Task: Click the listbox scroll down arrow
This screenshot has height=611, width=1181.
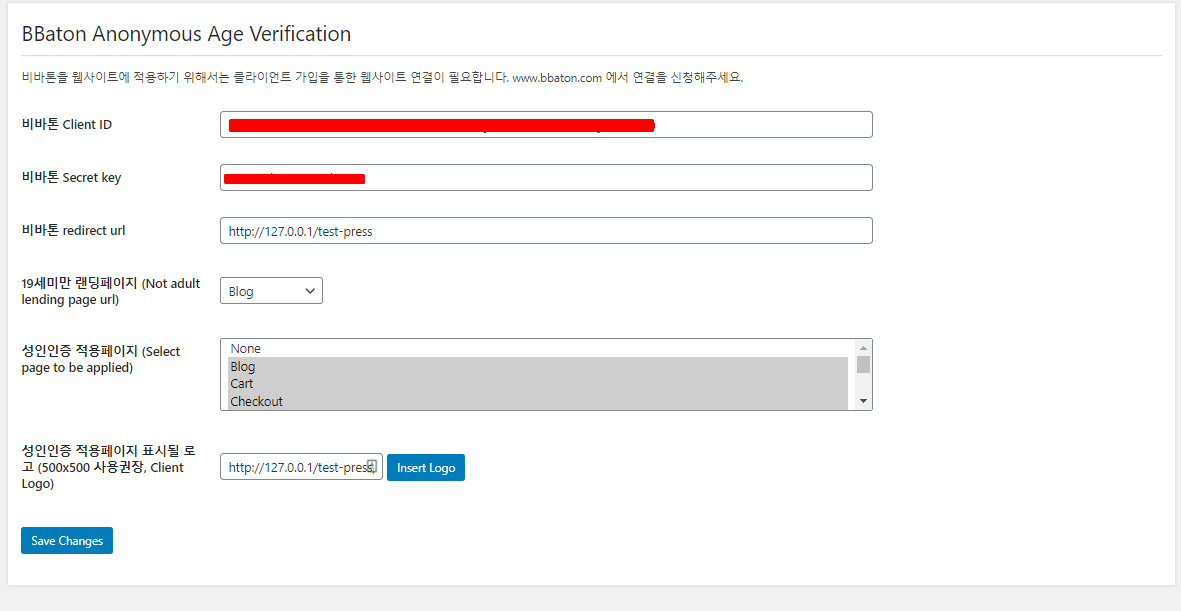Action: pos(863,402)
